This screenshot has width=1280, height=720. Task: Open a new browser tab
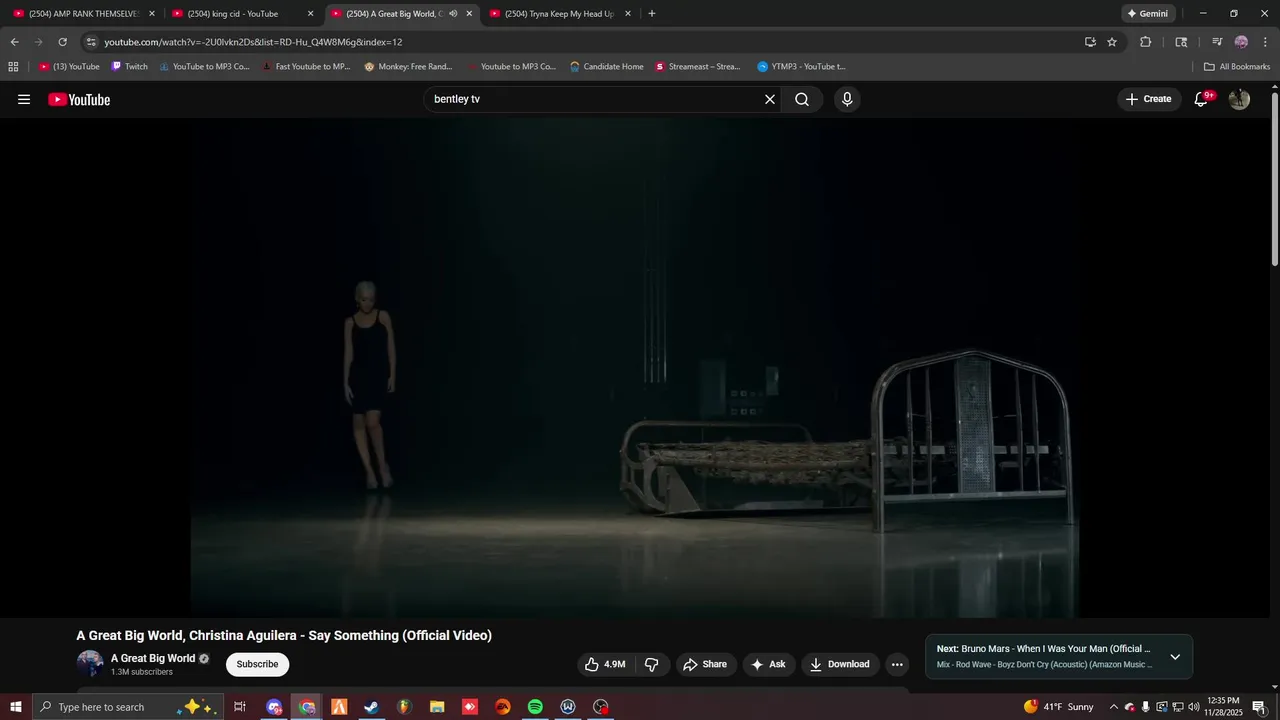tap(652, 14)
